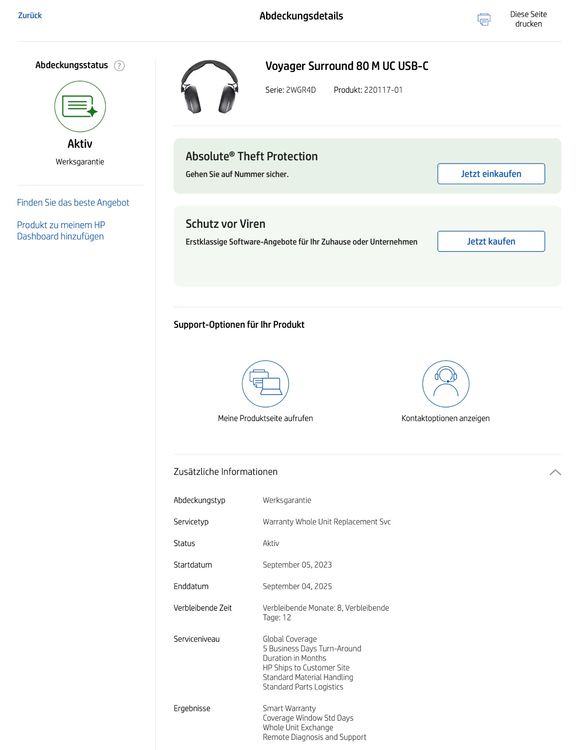
Task: Select the product title Voyager Surround 80
Action: click(x=347, y=66)
